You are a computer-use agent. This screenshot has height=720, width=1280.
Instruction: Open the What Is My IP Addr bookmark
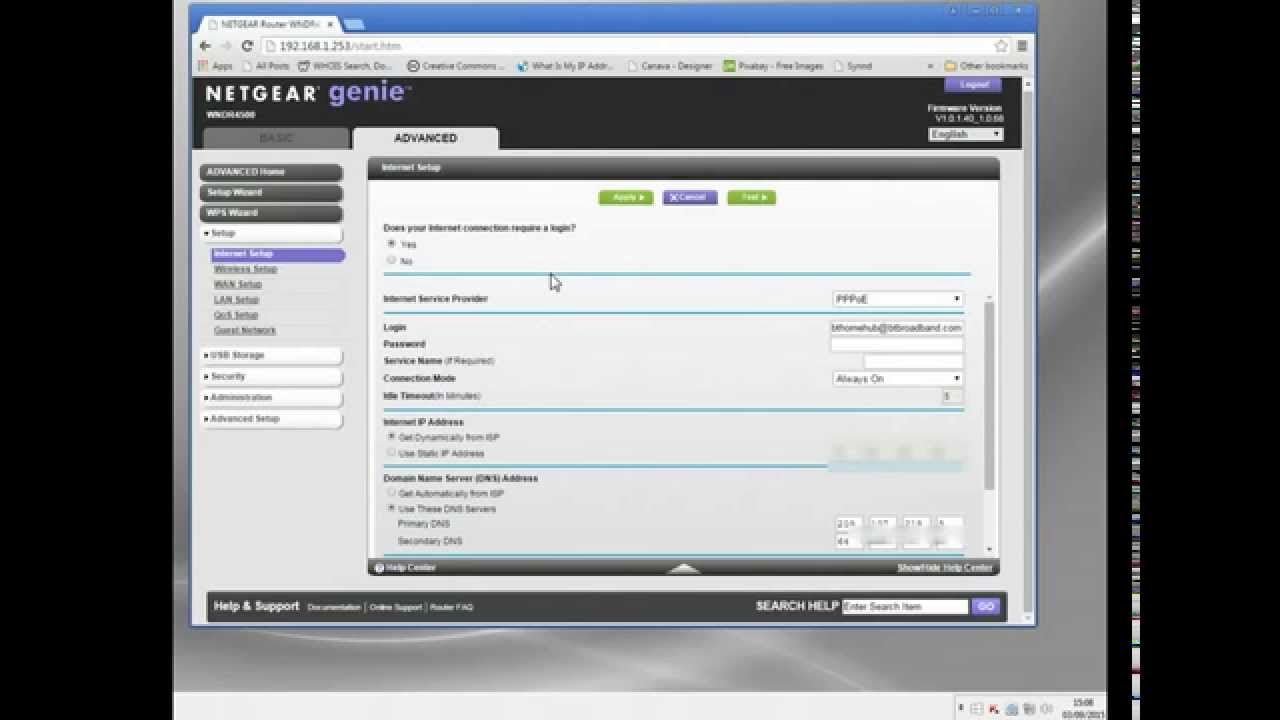point(565,66)
